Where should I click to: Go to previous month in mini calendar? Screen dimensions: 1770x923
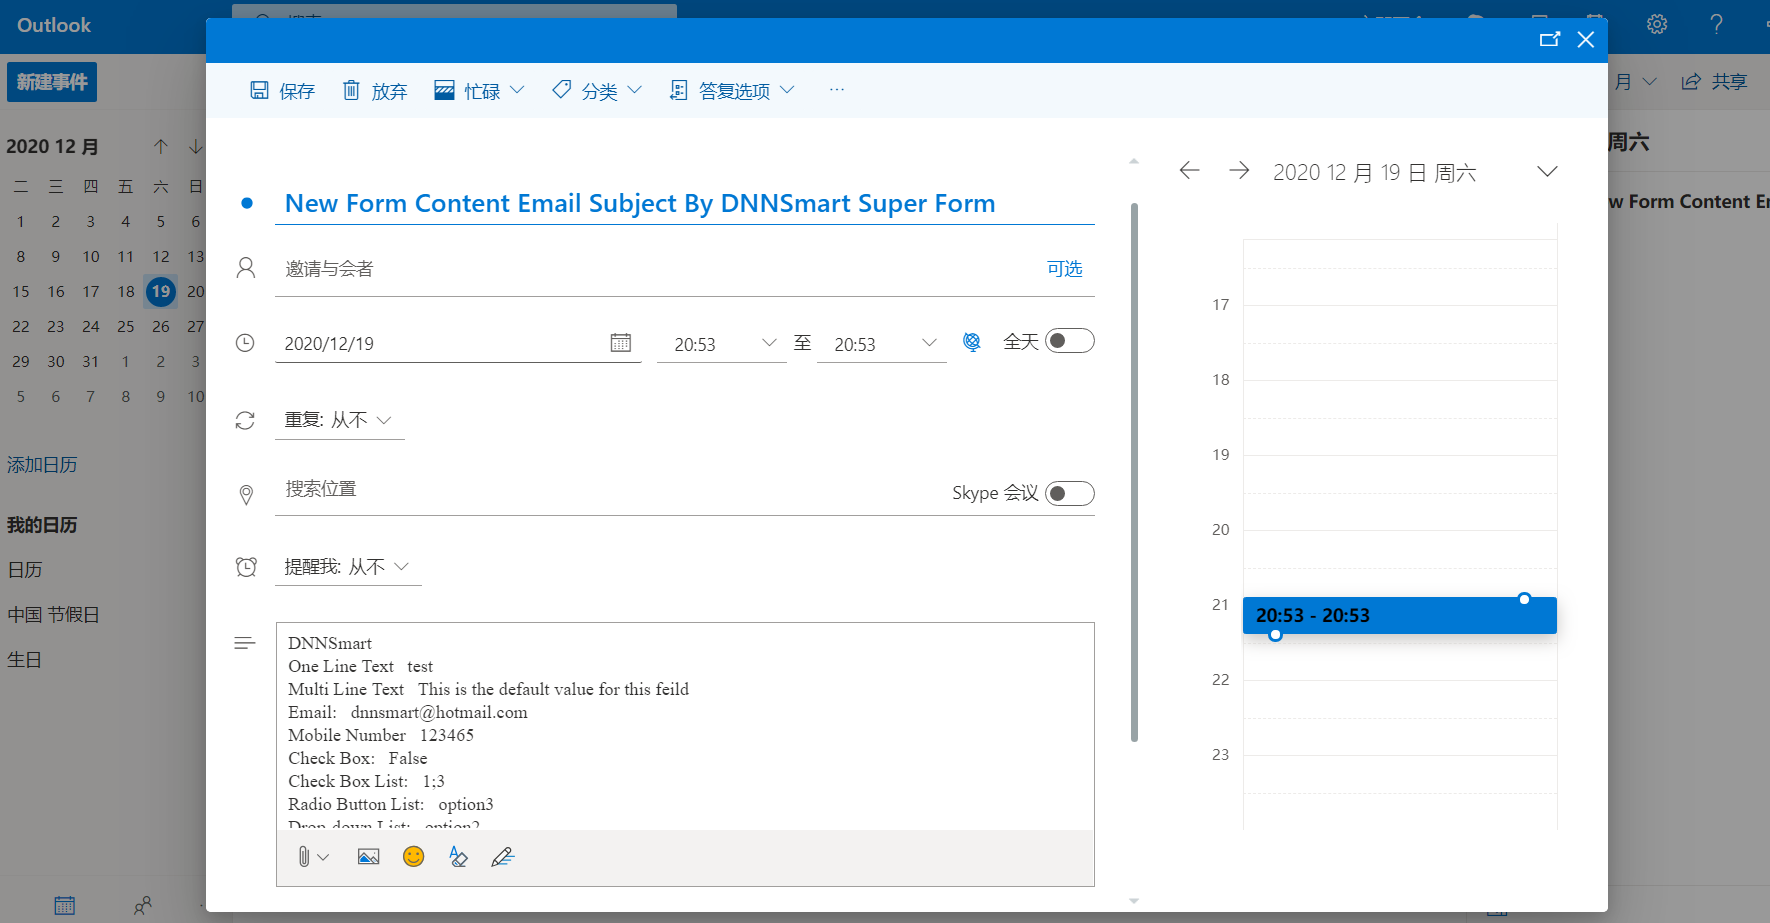point(161,147)
